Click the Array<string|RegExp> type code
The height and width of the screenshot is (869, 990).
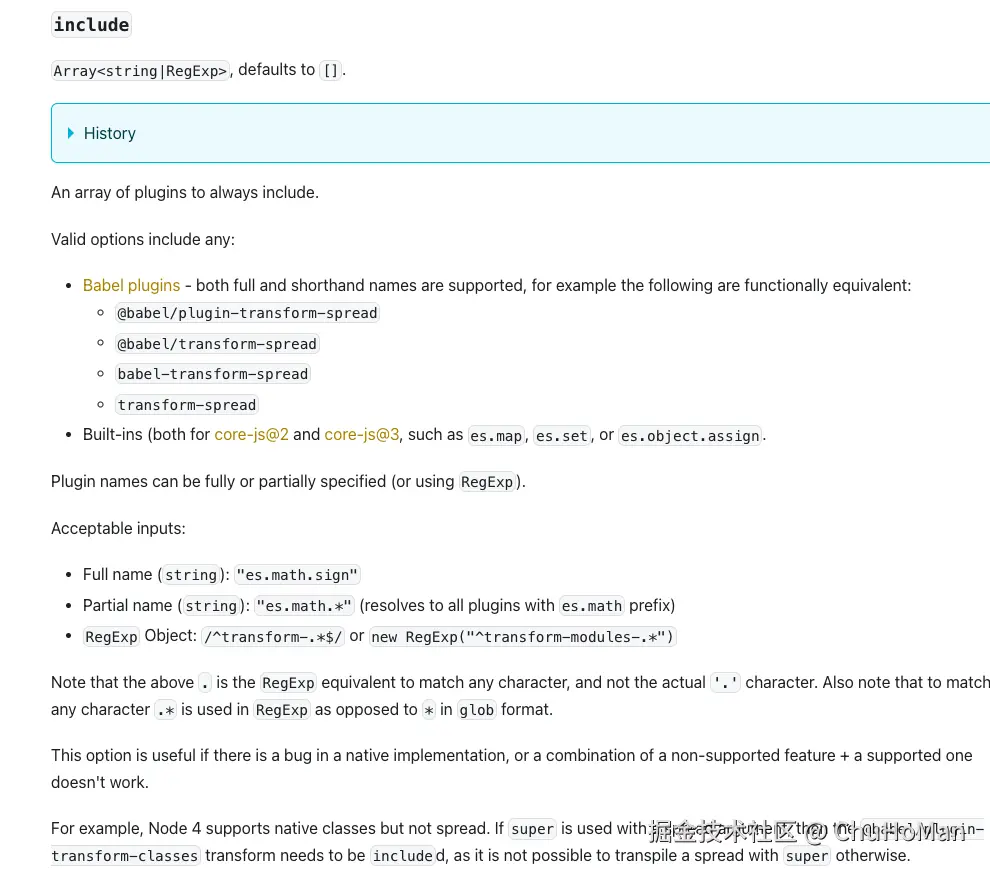coord(140,70)
